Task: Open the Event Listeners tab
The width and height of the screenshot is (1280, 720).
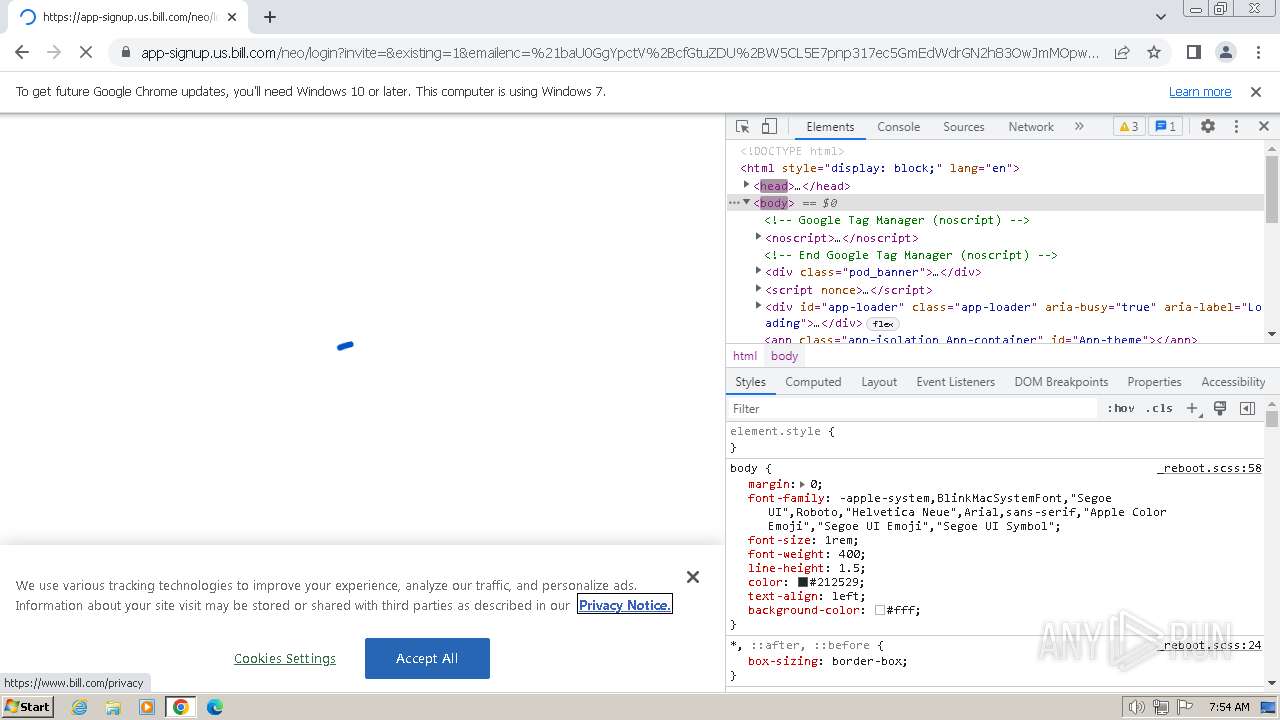Action: pyautogui.click(x=956, y=382)
